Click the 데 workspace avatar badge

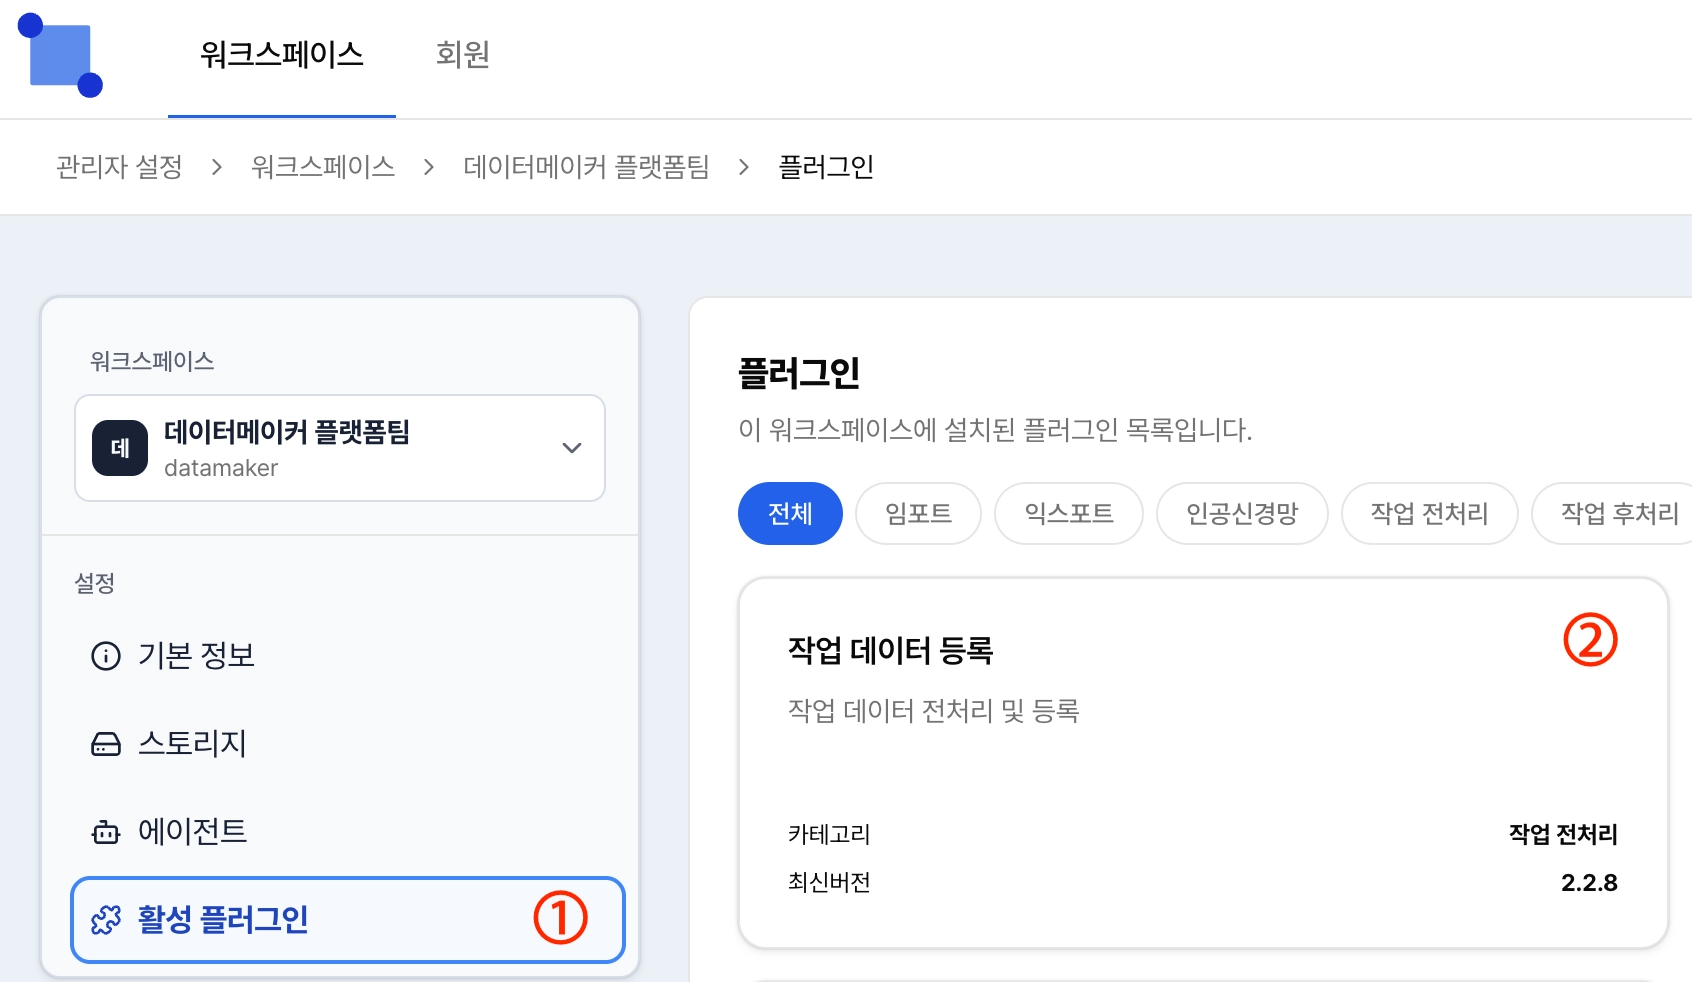tap(120, 448)
